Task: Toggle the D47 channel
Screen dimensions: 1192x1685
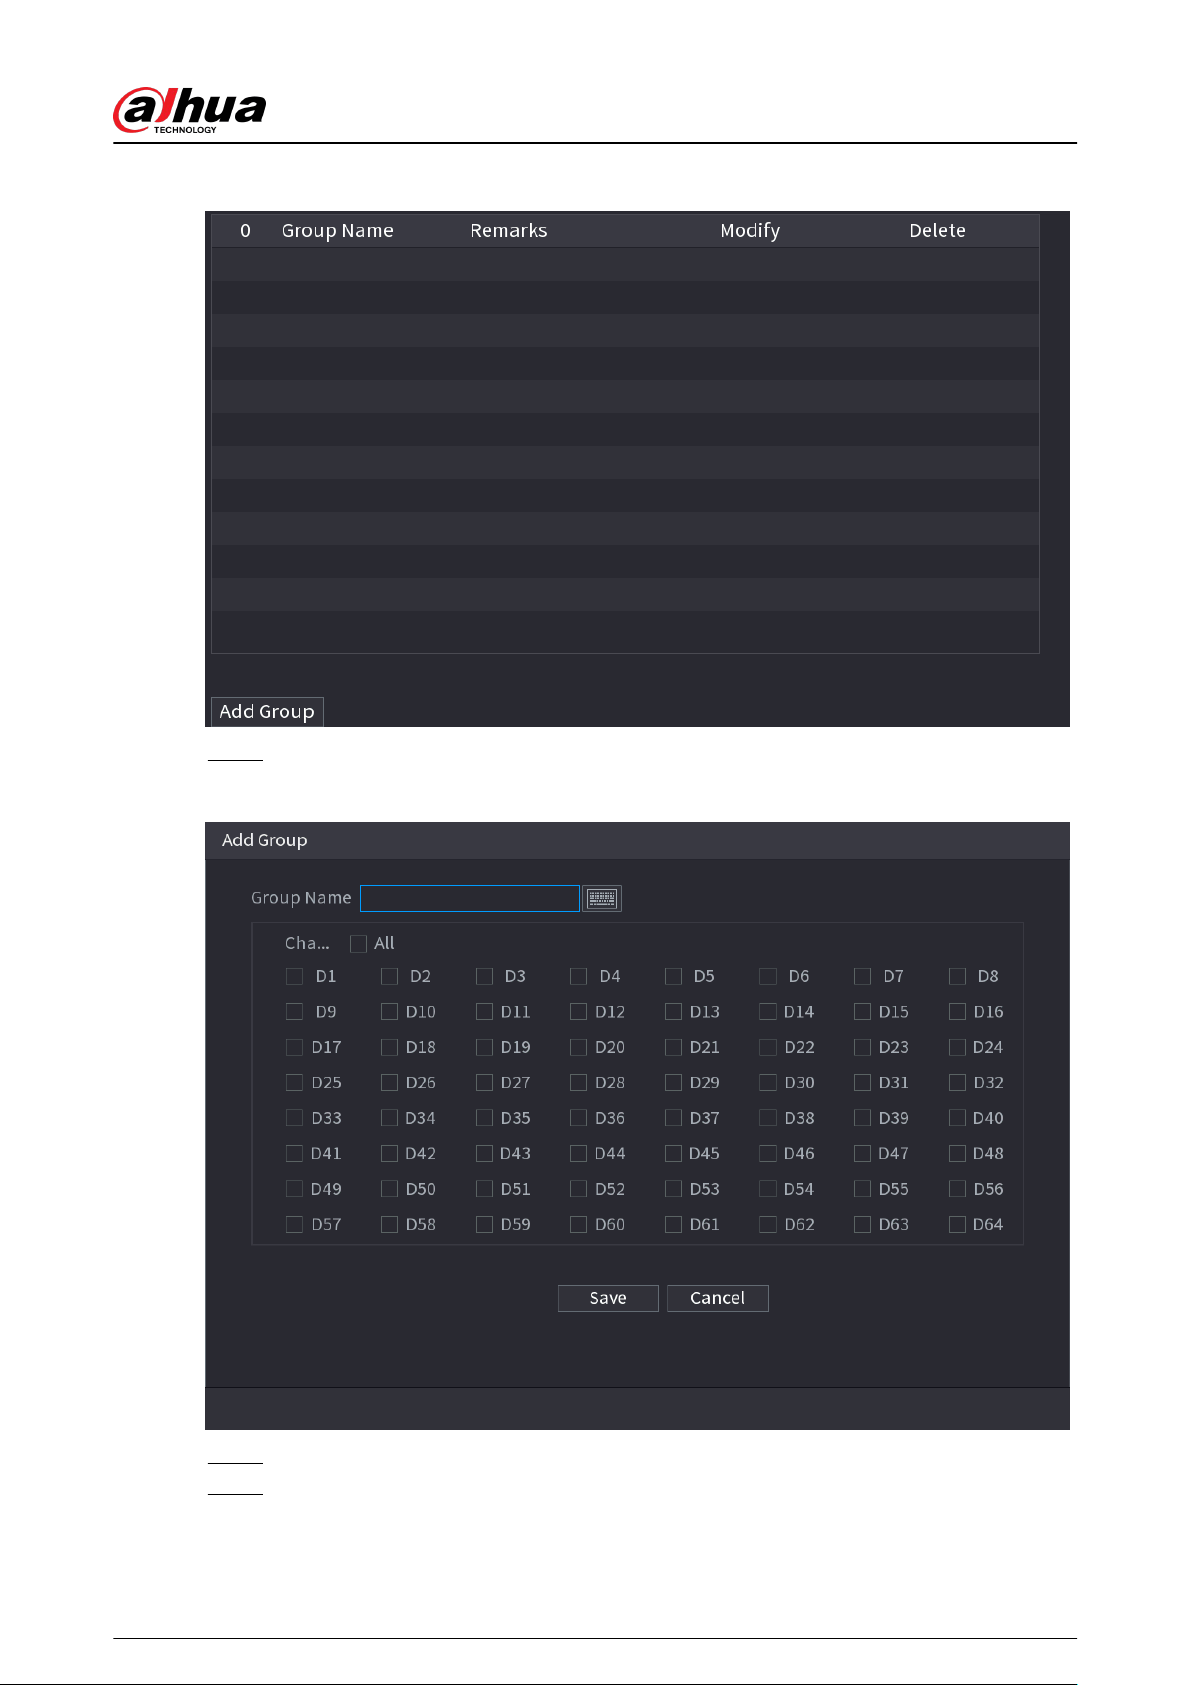Action: 862,1154
